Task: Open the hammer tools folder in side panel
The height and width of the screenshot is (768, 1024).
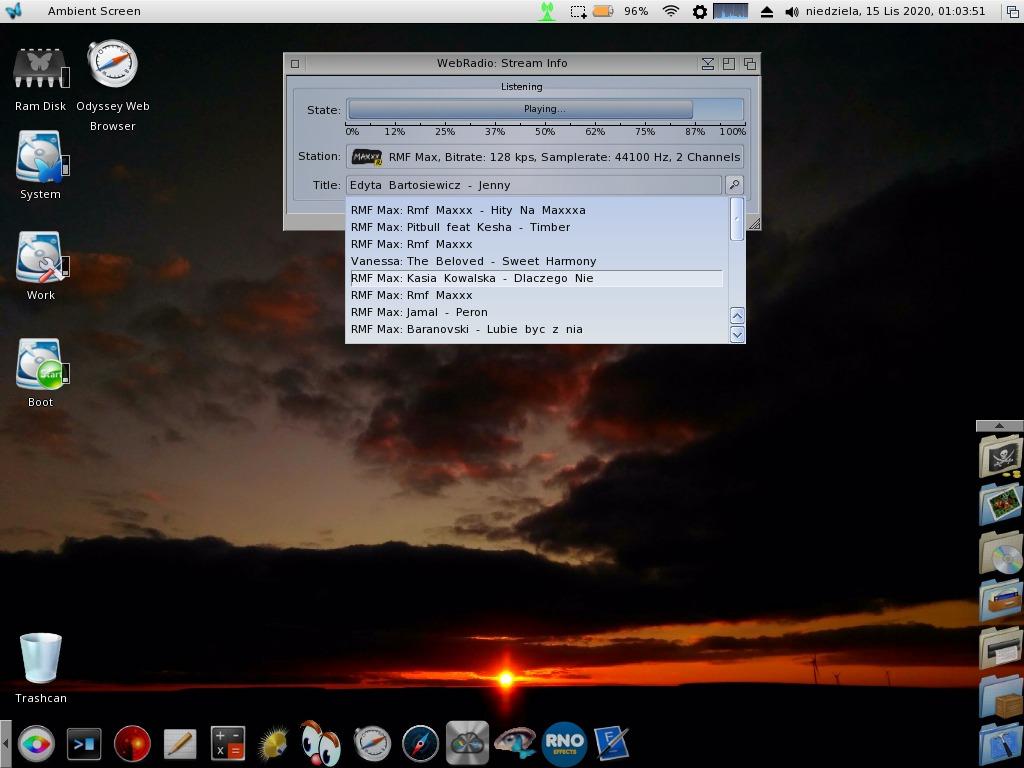Action: [x=1001, y=744]
